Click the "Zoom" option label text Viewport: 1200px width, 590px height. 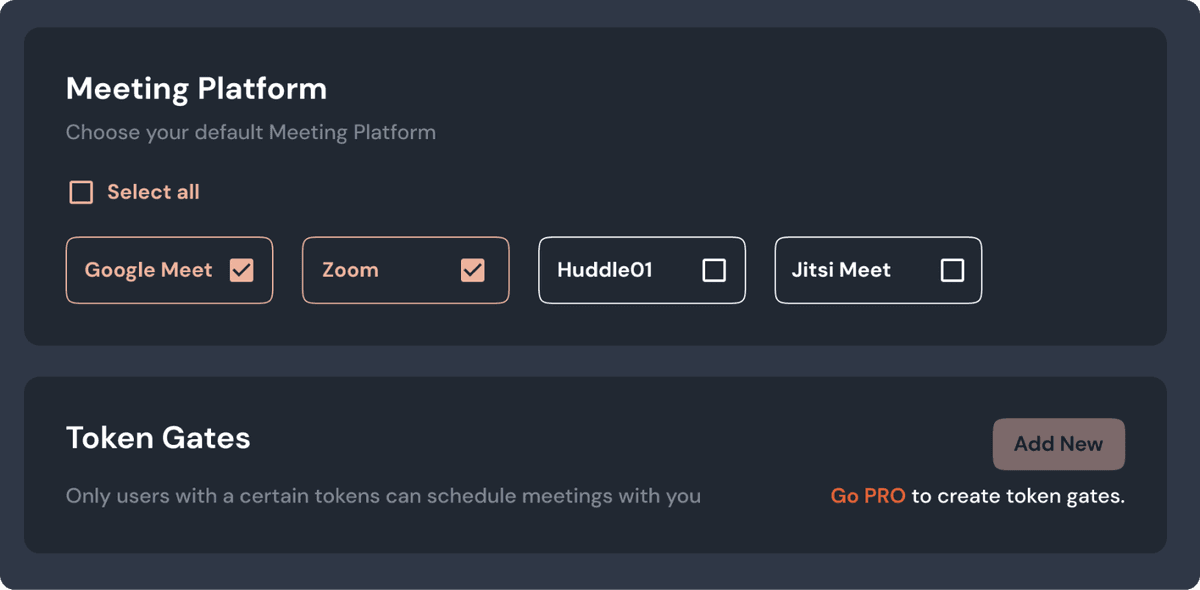350,270
